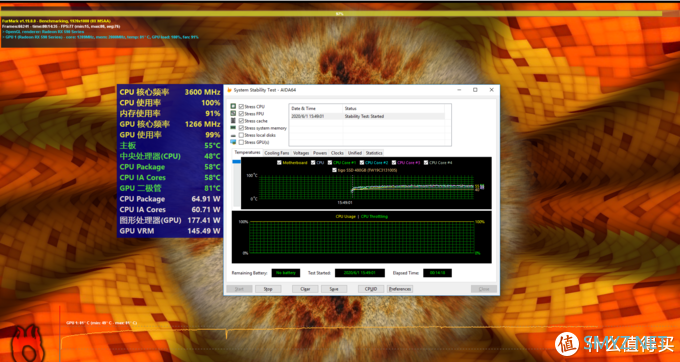
Task: Click the CPUID button
Action: [x=371, y=289]
